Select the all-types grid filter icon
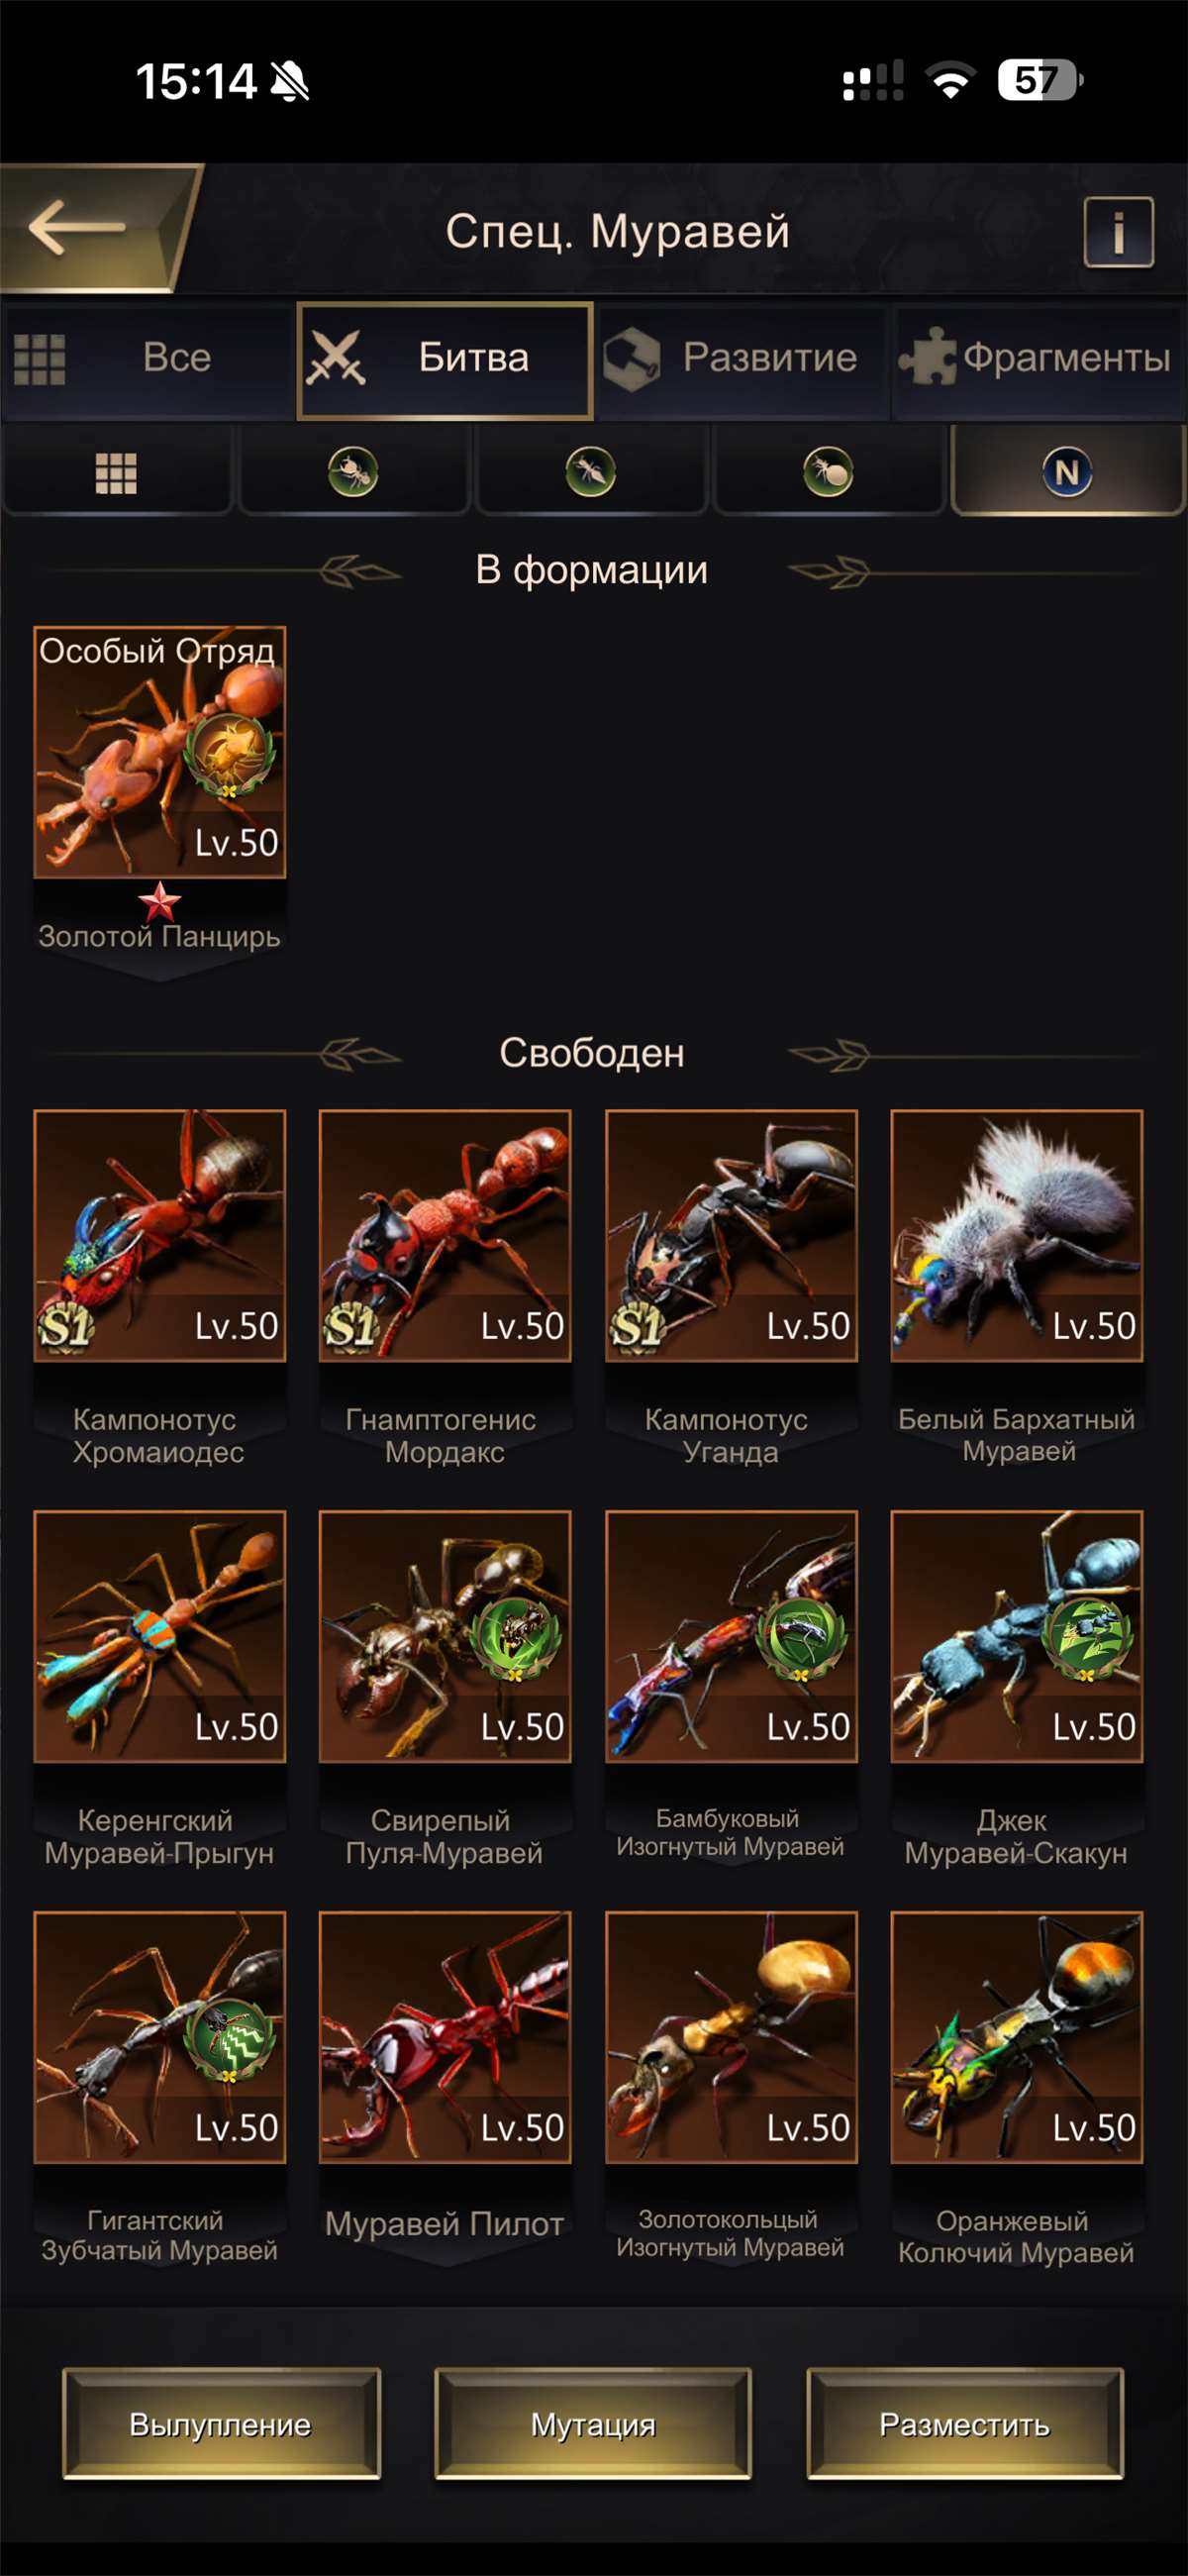This screenshot has height=2576, width=1188. [116, 472]
